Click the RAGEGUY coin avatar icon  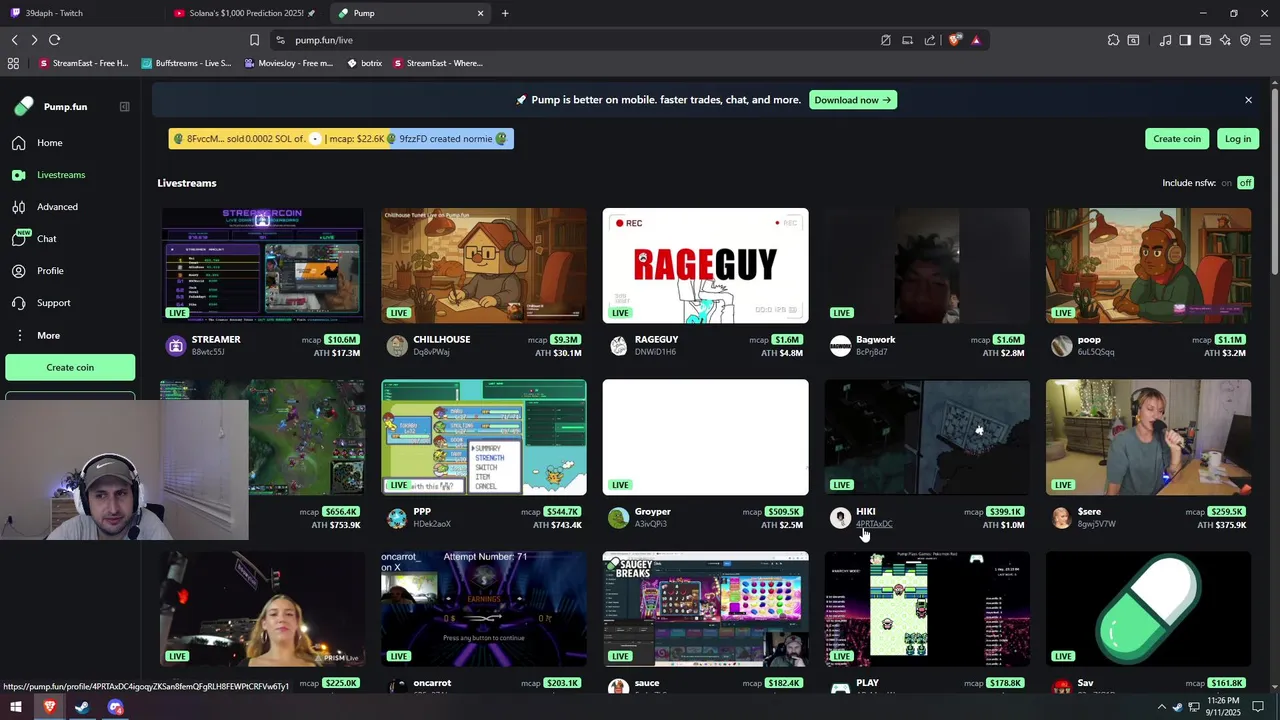[619, 346]
